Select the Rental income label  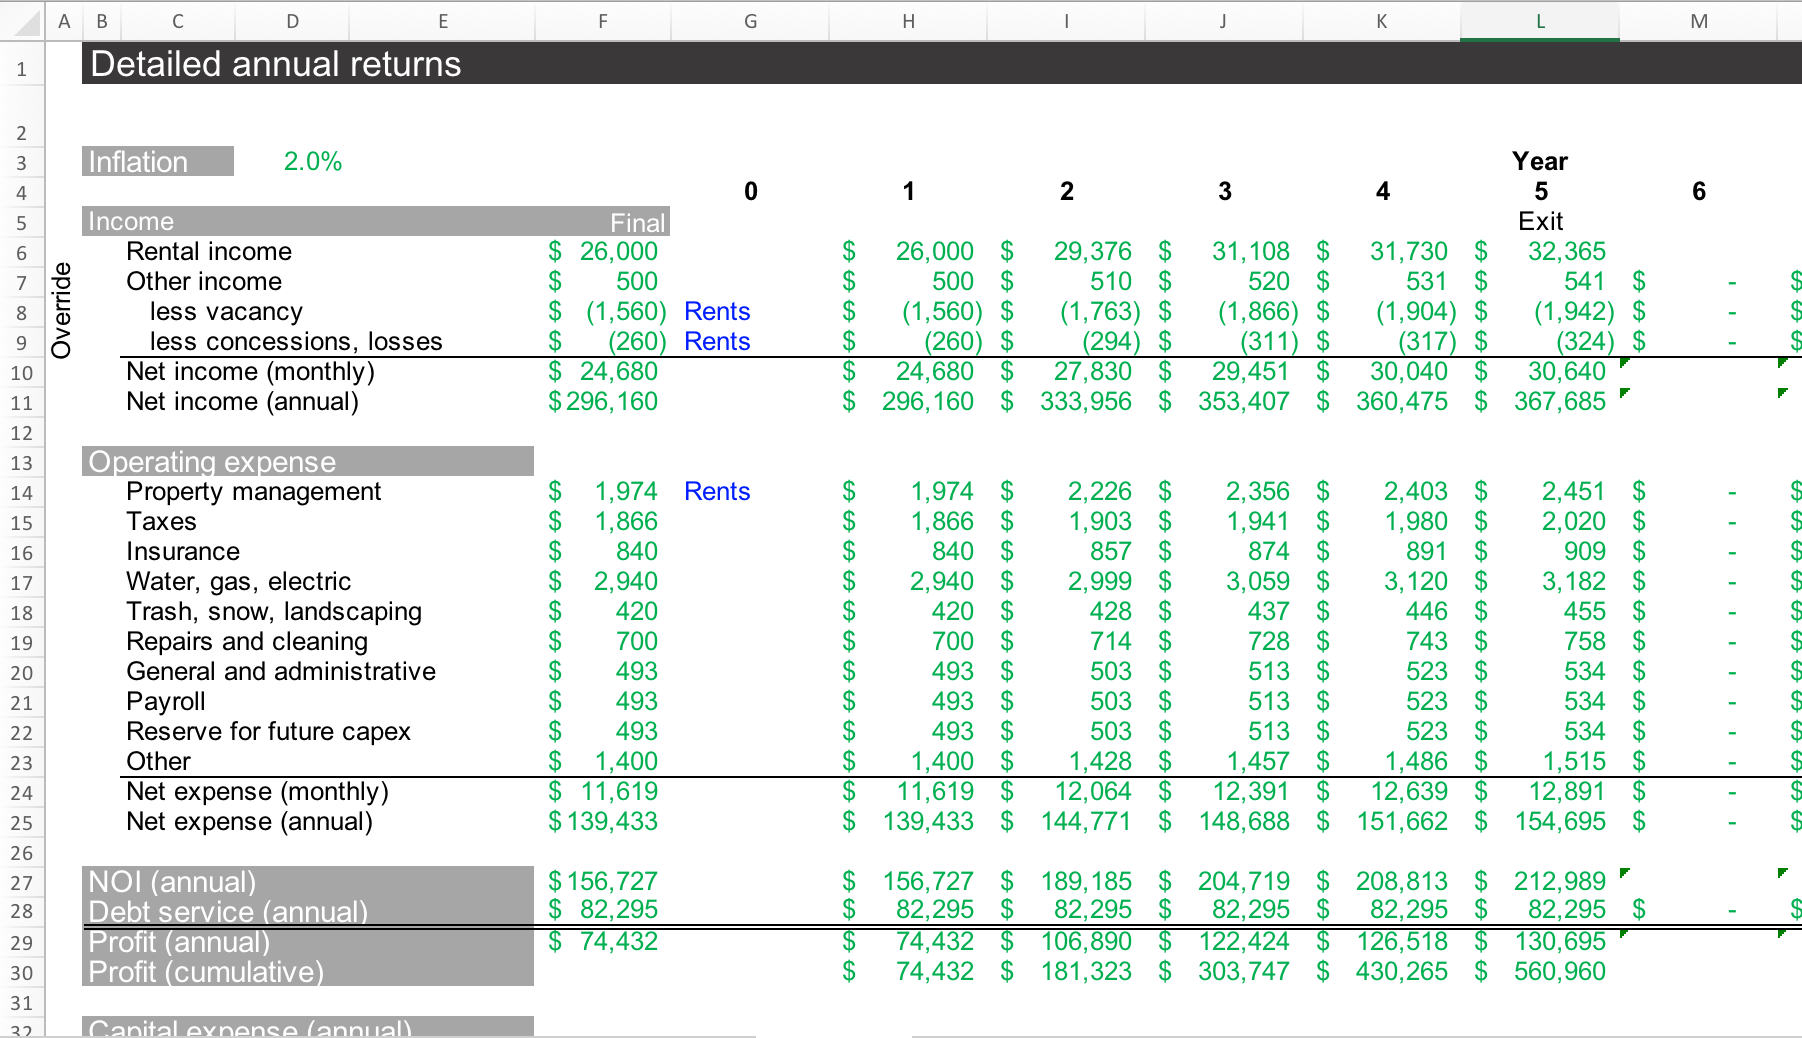tap(209, 251)
